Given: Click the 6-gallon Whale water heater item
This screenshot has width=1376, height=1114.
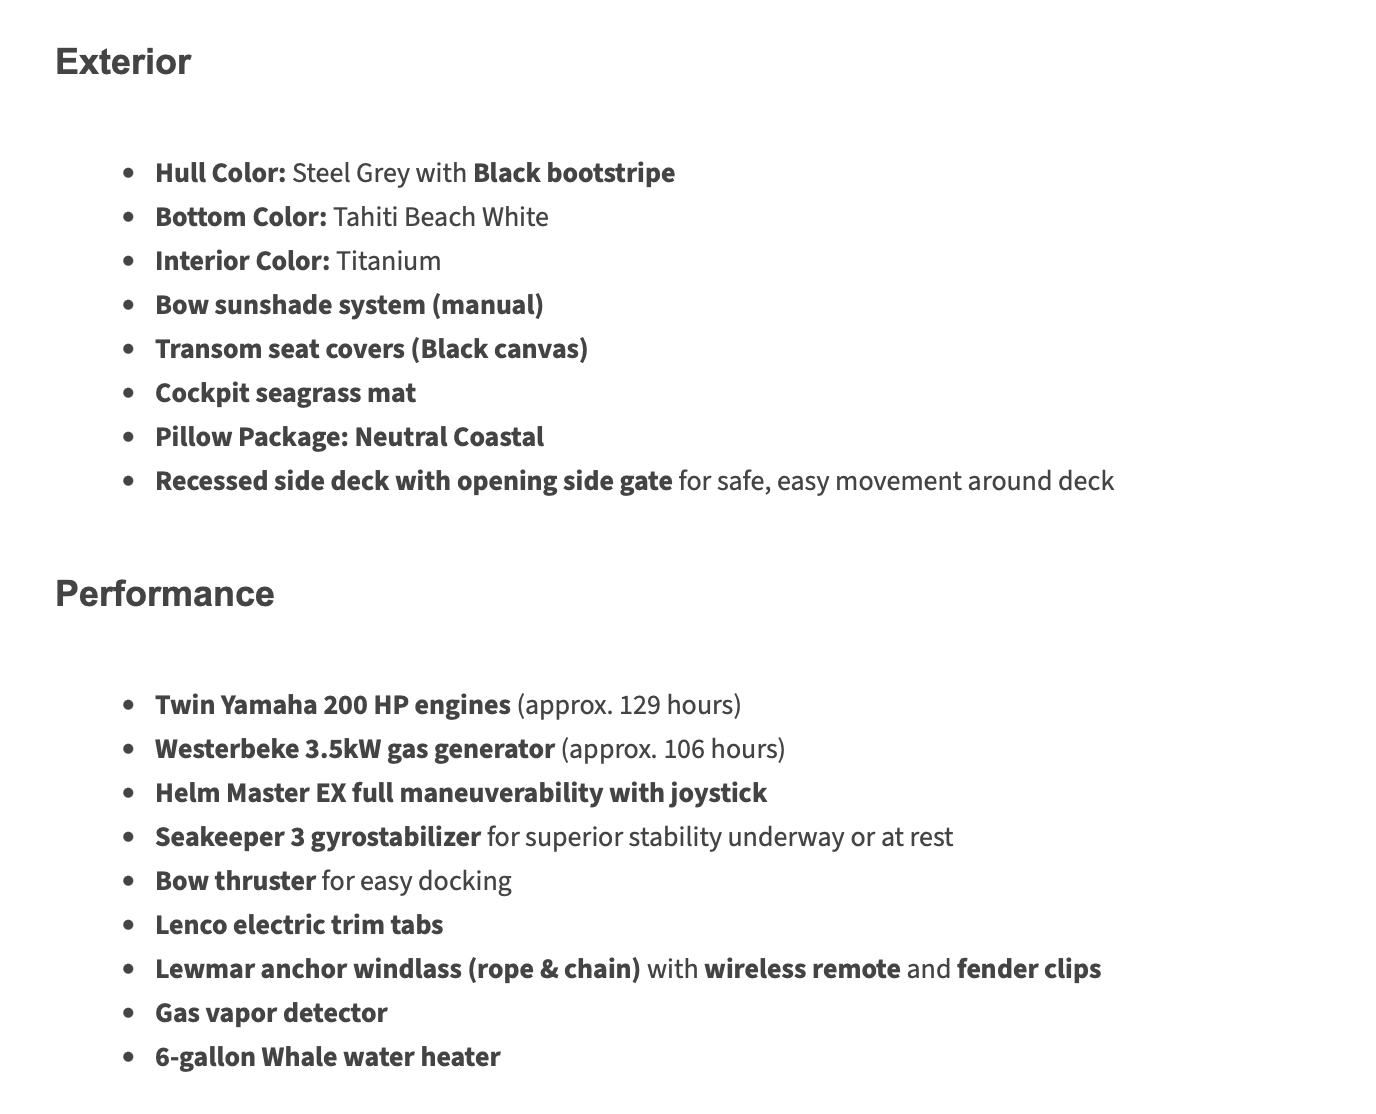Looking at the screenshot, I should click(327, 1057).
